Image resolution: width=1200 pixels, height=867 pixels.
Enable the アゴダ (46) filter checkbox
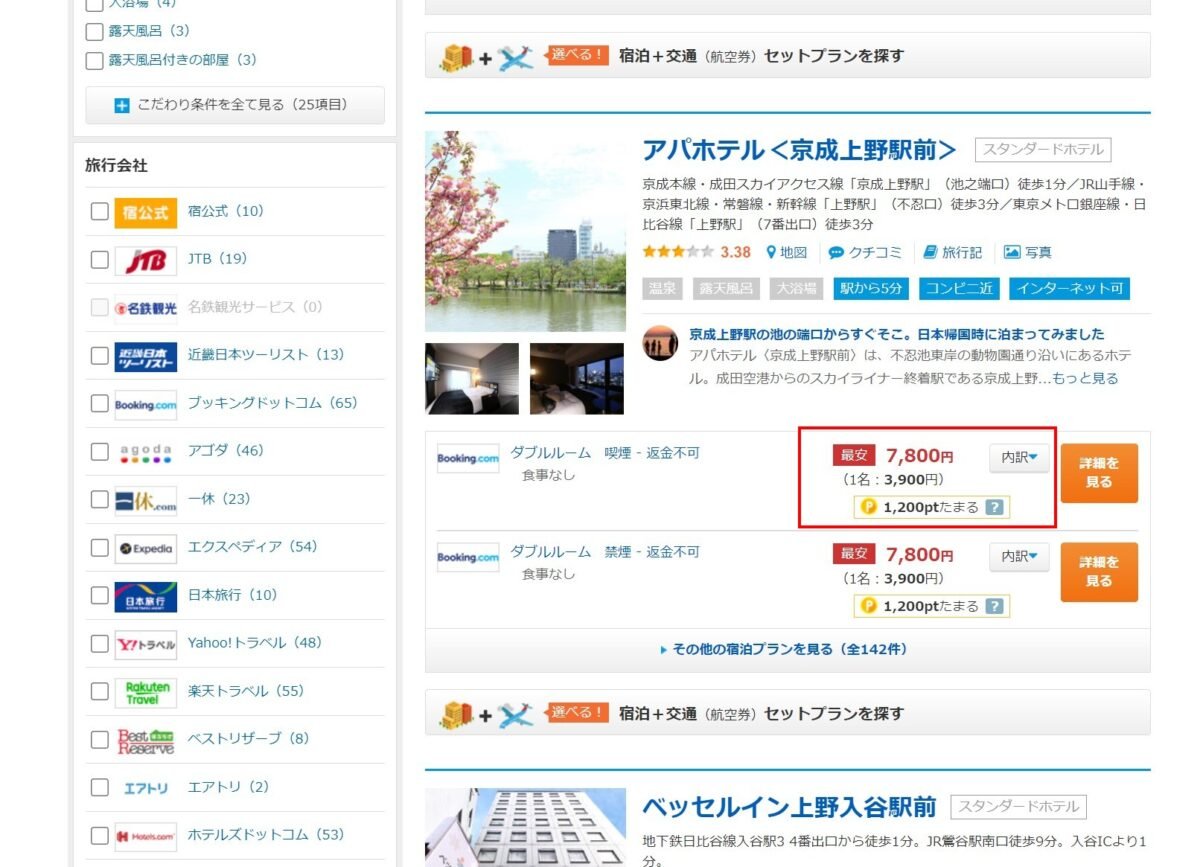(100, 452)
